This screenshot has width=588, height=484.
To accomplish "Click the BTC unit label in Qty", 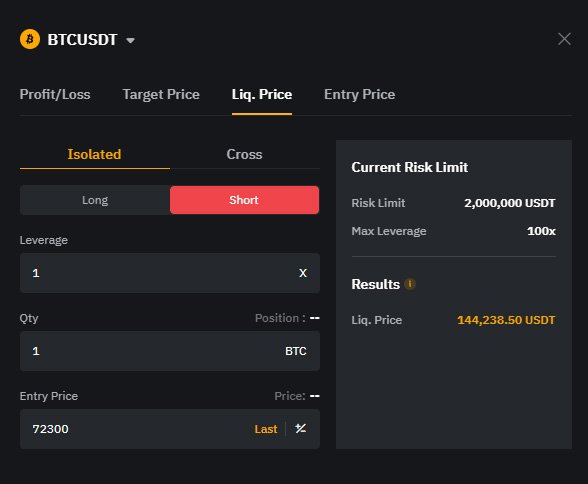I will click(x=296, y=351).
